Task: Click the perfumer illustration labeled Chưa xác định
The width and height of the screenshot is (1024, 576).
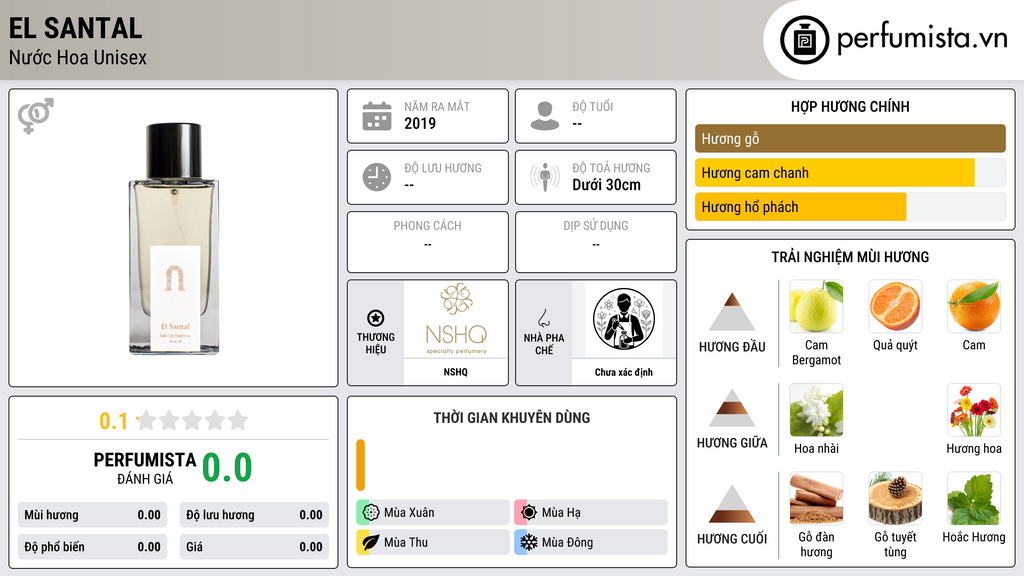Action: pos(624,319)
